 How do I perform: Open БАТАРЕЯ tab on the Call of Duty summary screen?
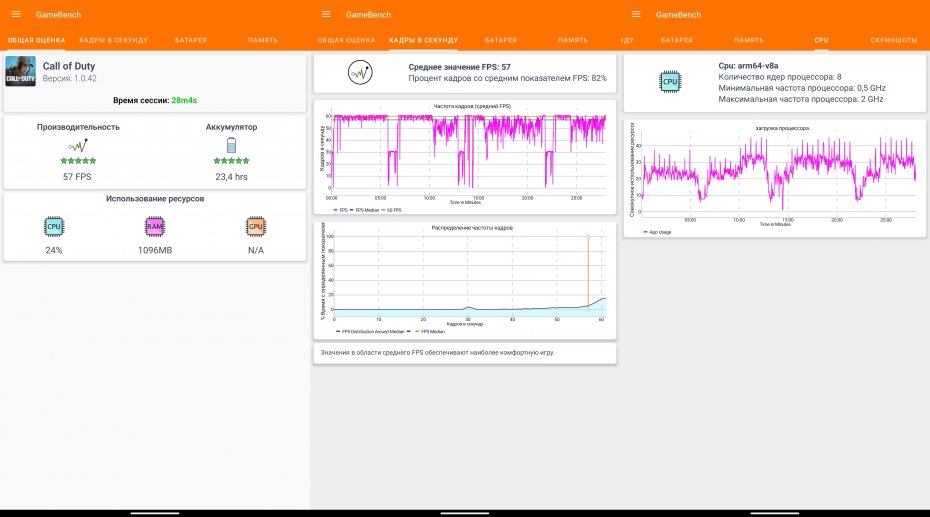(190, 40)
